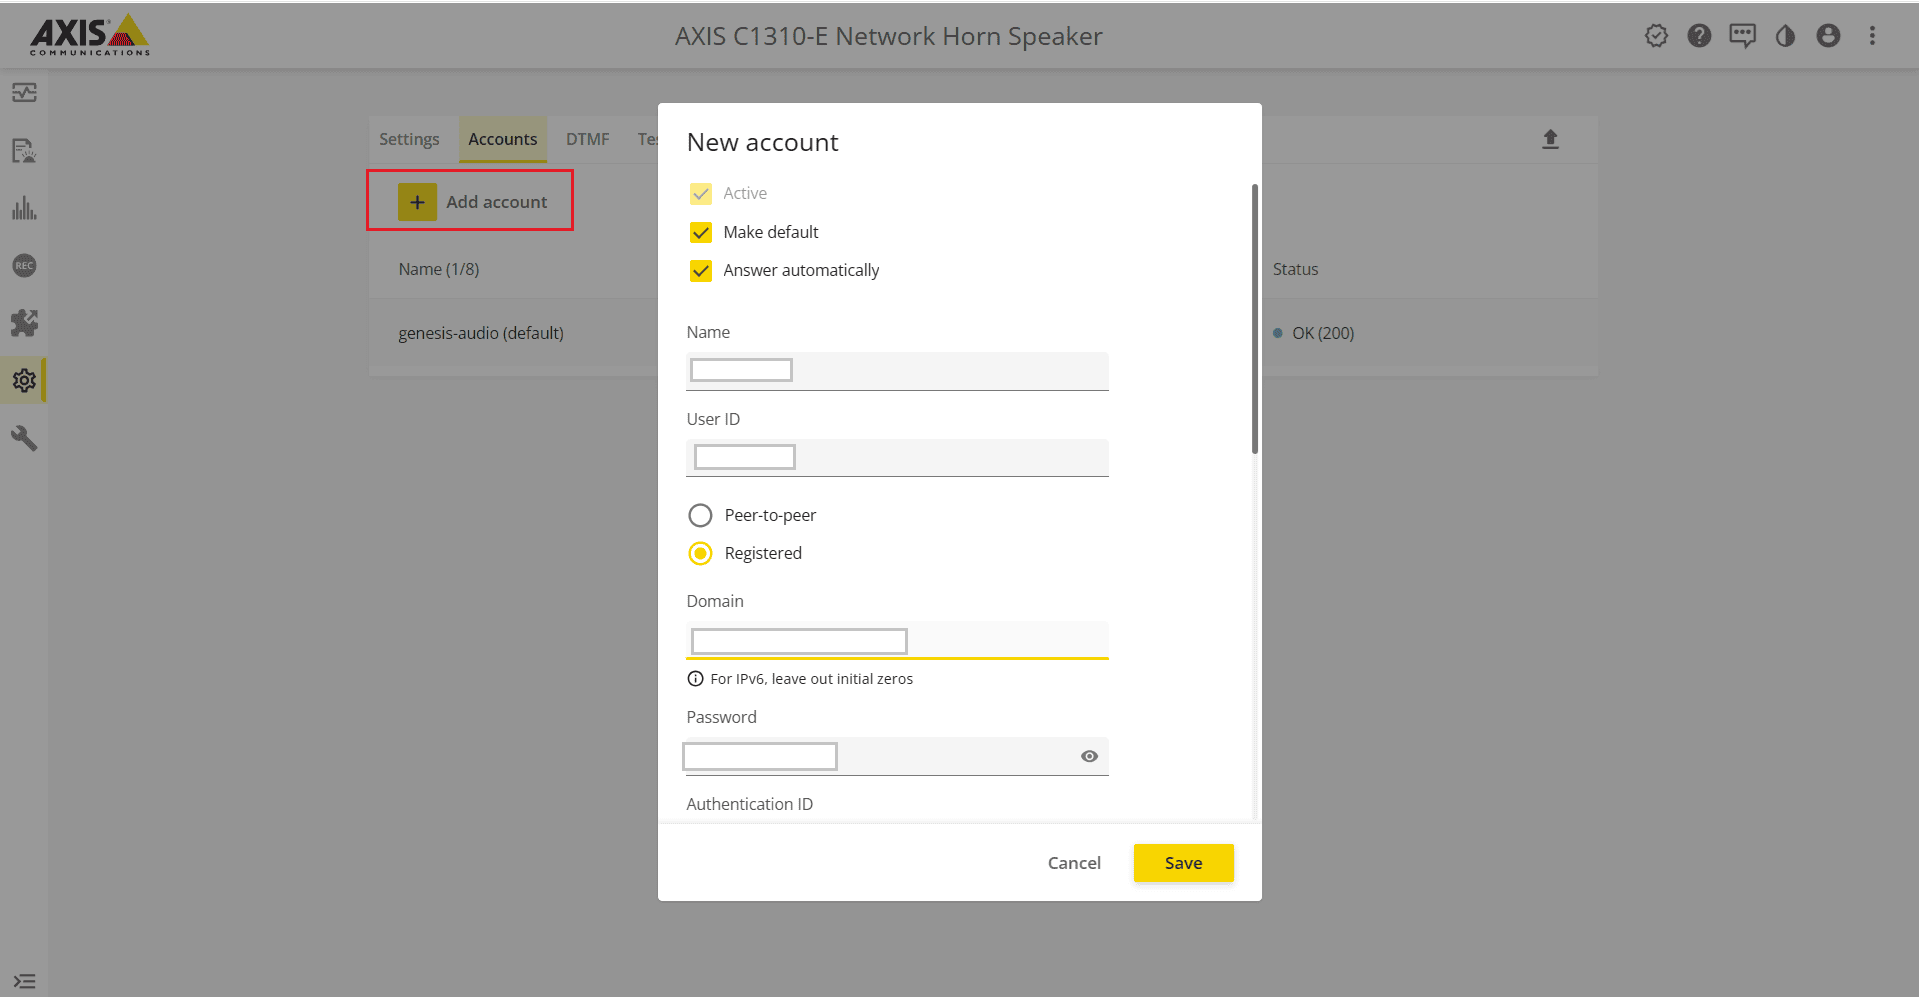Open the audio levels bars sidebar icon
This screenshot has height=997, width=1919.
[24, 208]
